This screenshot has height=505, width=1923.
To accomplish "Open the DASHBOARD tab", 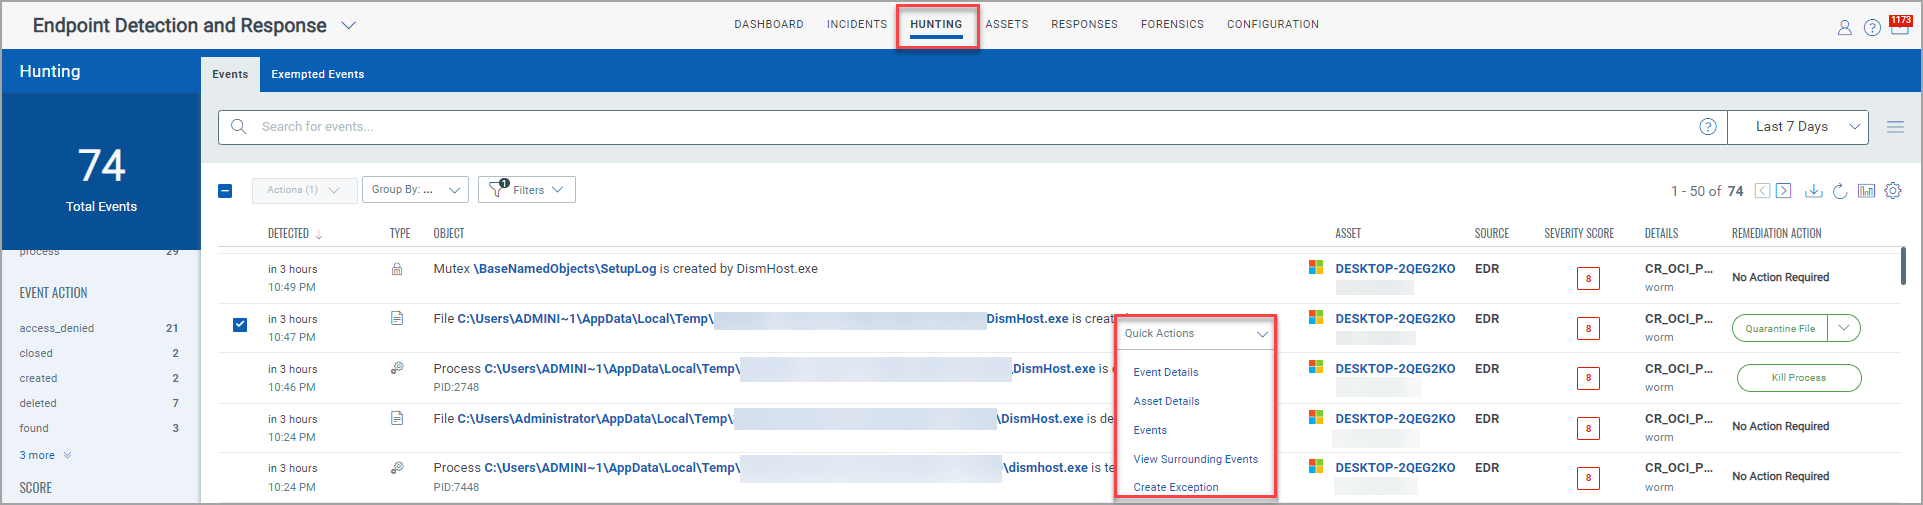I will [x=769, y=24].
